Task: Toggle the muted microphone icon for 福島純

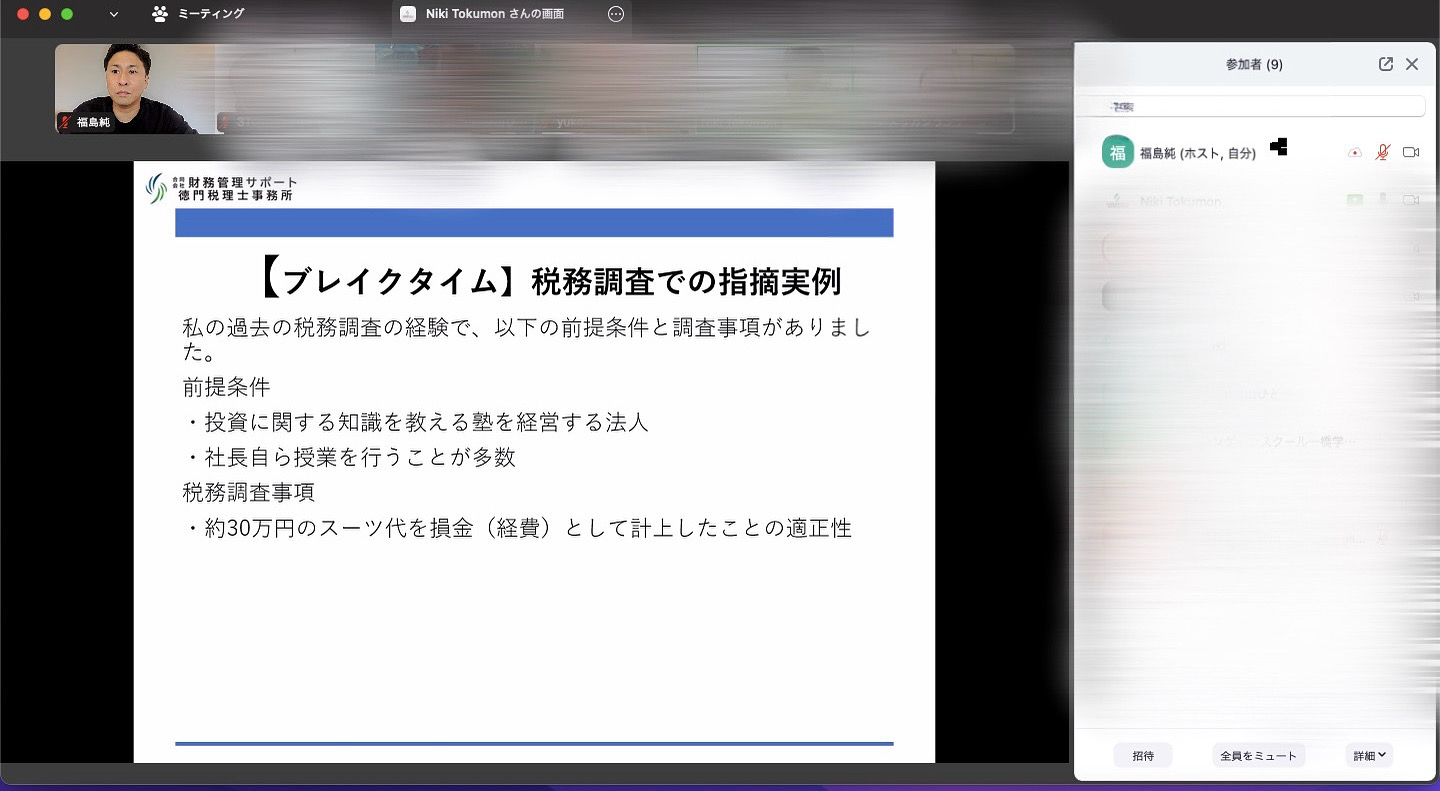Action: [1383, 153]
